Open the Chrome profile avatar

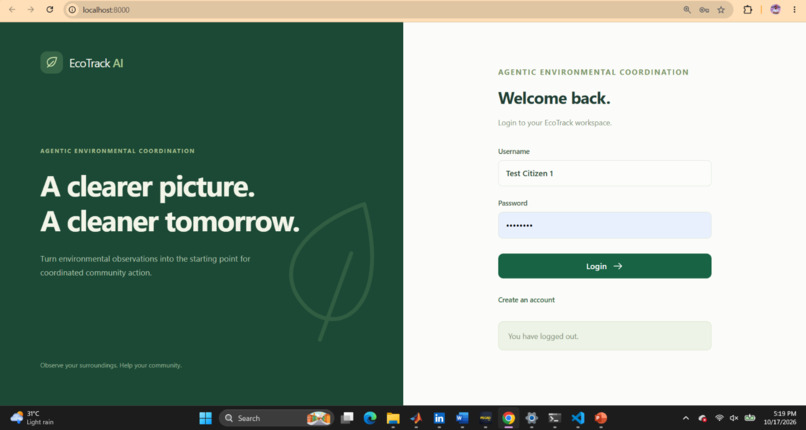coord(775,10)
